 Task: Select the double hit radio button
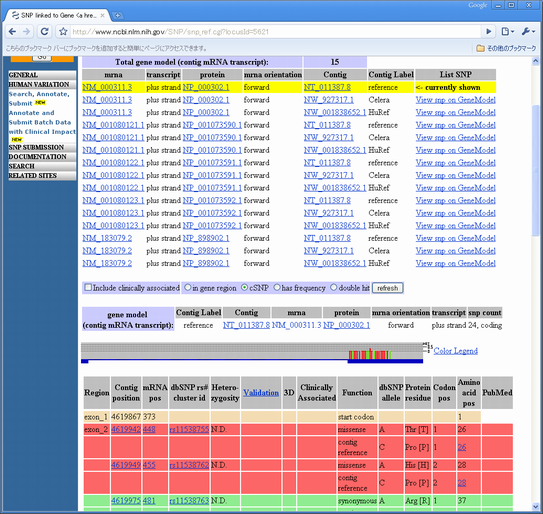(333, 287)
